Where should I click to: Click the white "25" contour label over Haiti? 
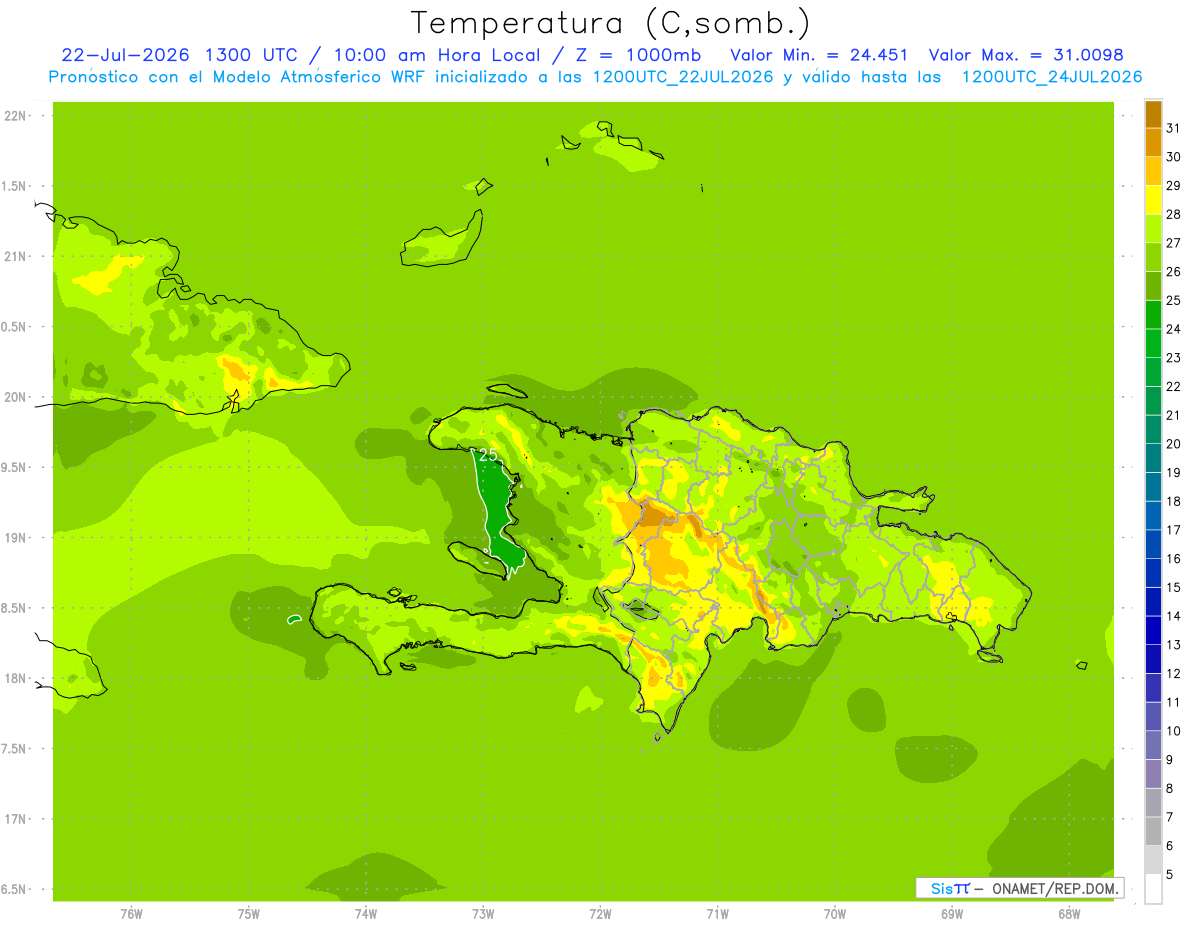coord(488,455)
